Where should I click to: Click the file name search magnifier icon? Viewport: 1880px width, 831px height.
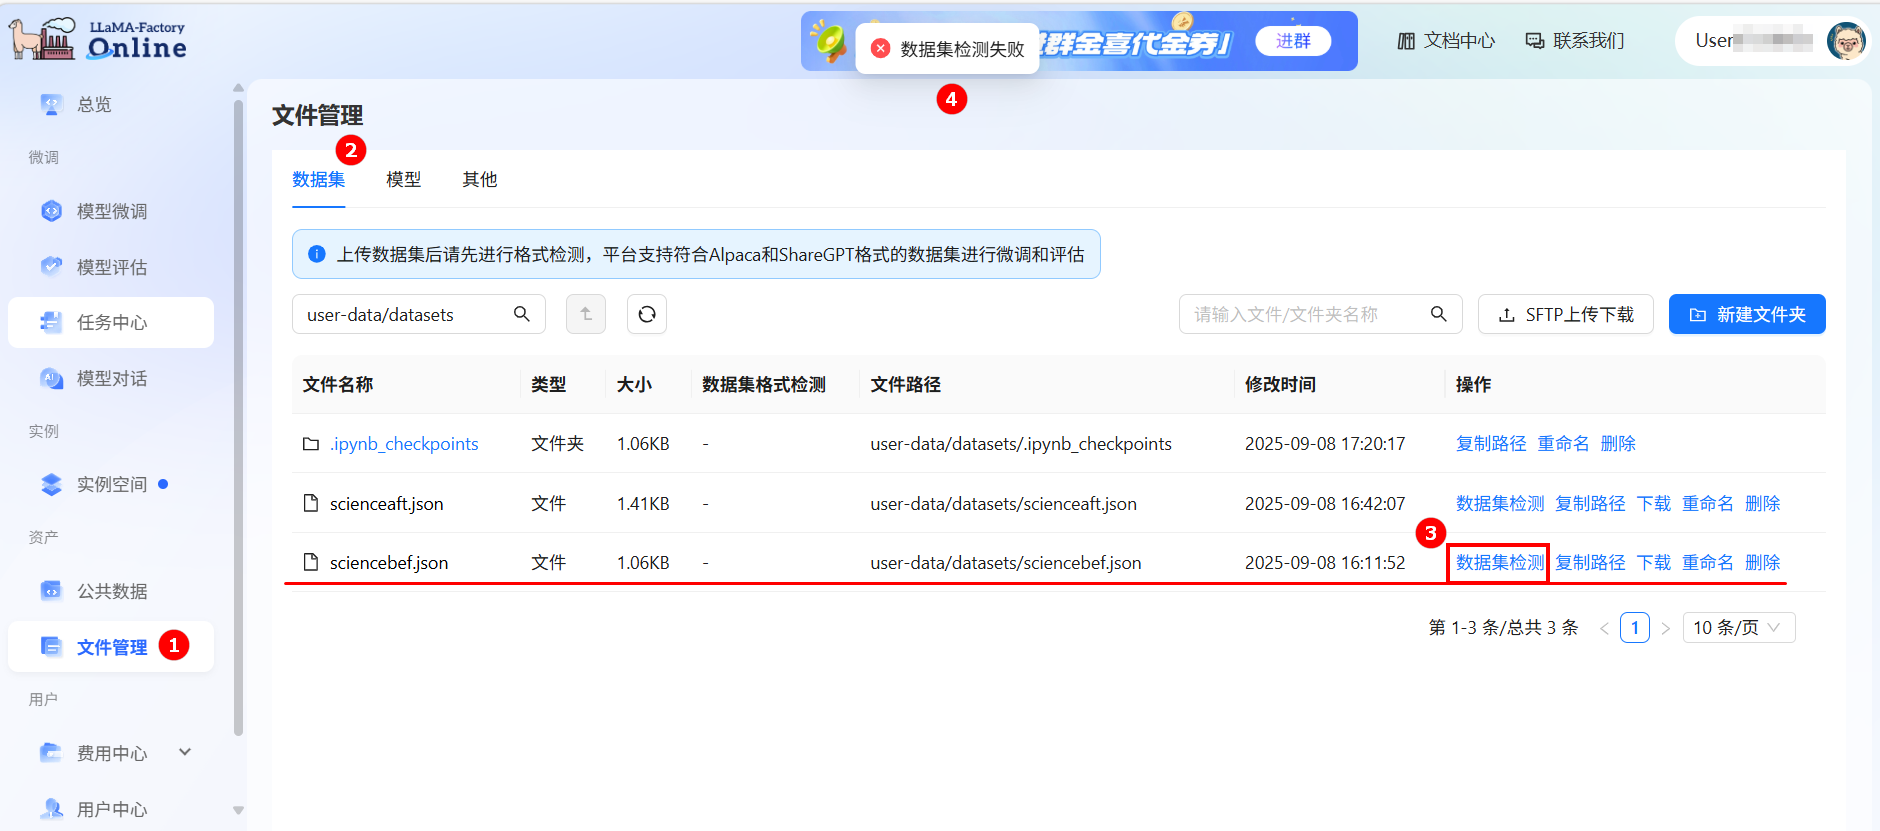(x=1438, y=314)
